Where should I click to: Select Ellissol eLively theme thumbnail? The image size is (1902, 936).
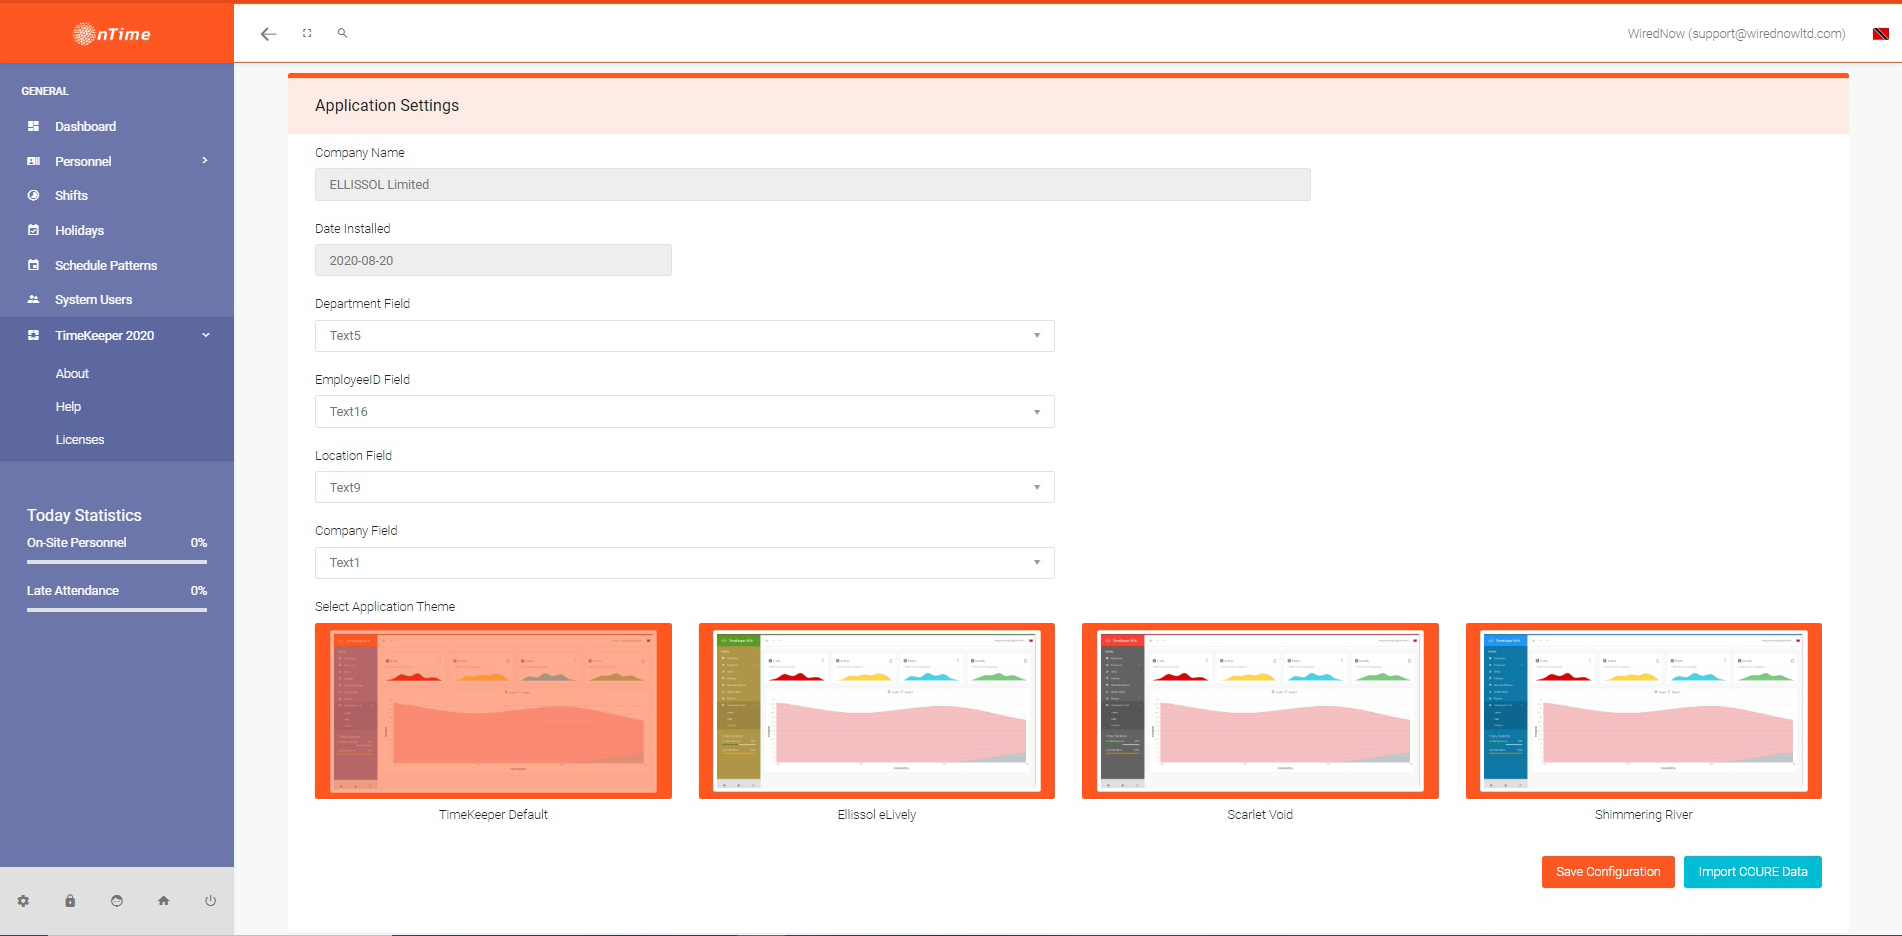tap(877, 711)
